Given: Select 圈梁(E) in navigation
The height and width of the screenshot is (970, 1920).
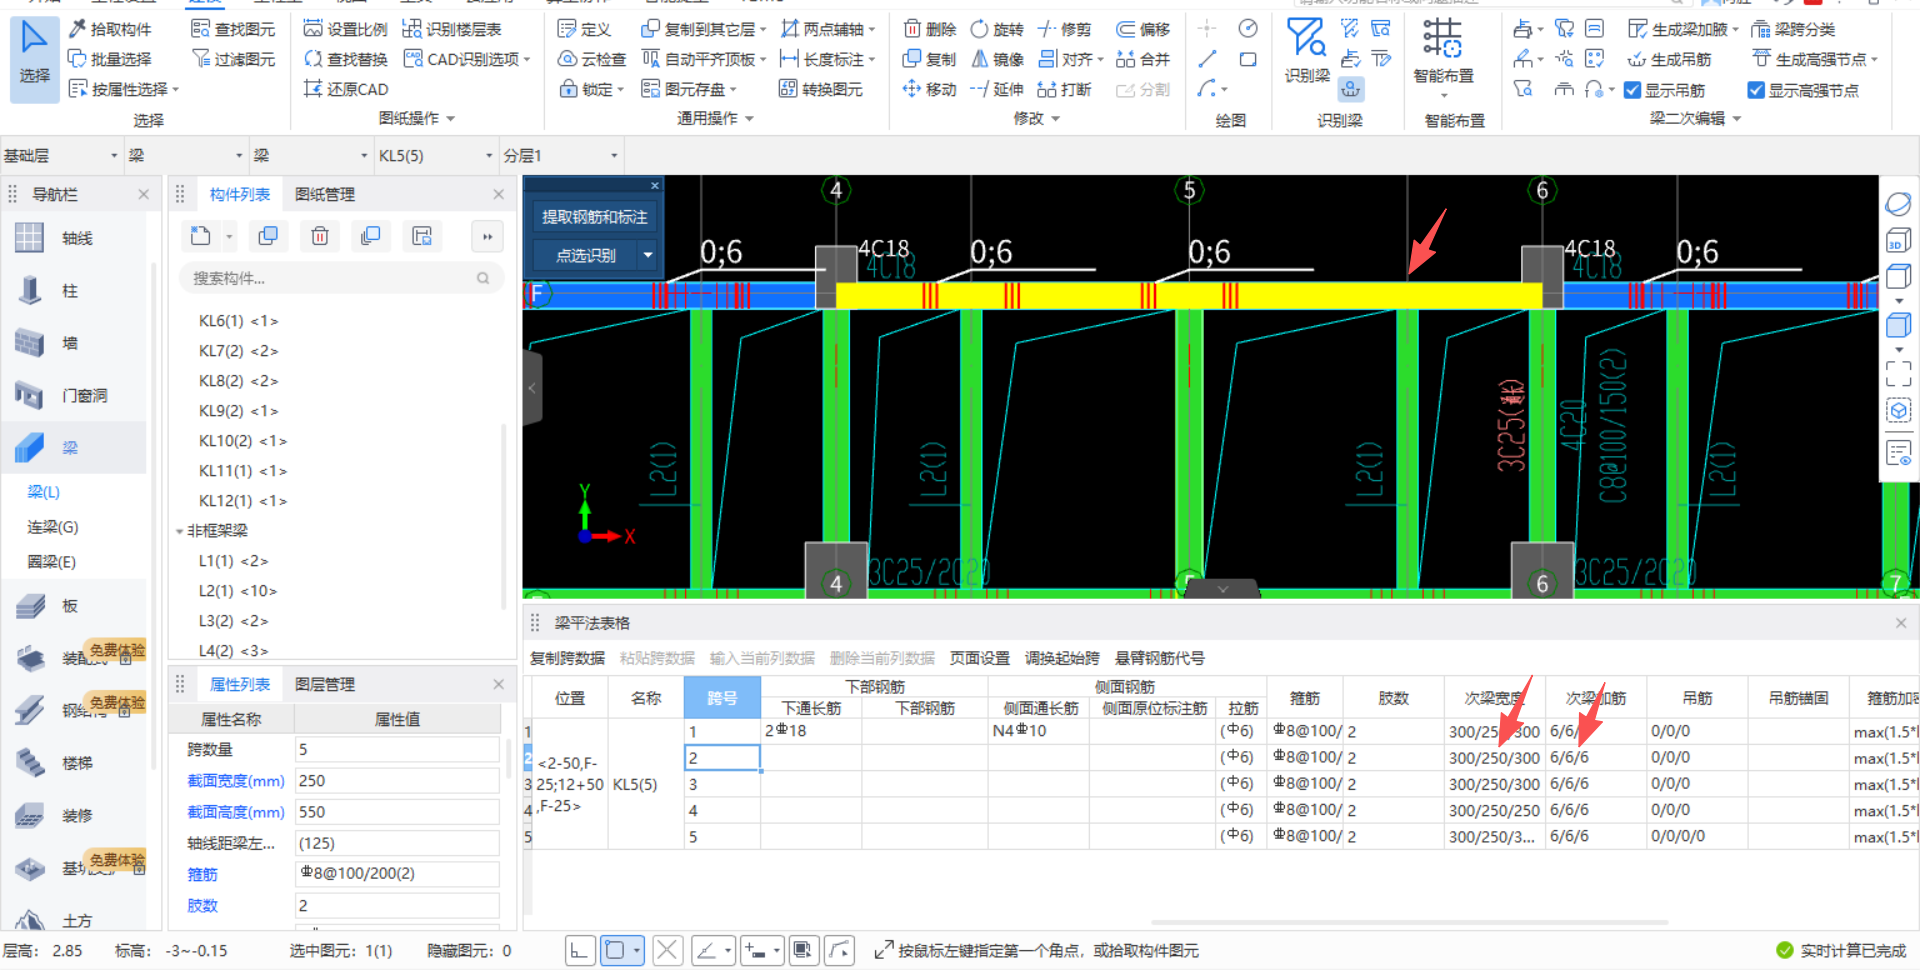Looking at the screenshot, I should 52,562.
